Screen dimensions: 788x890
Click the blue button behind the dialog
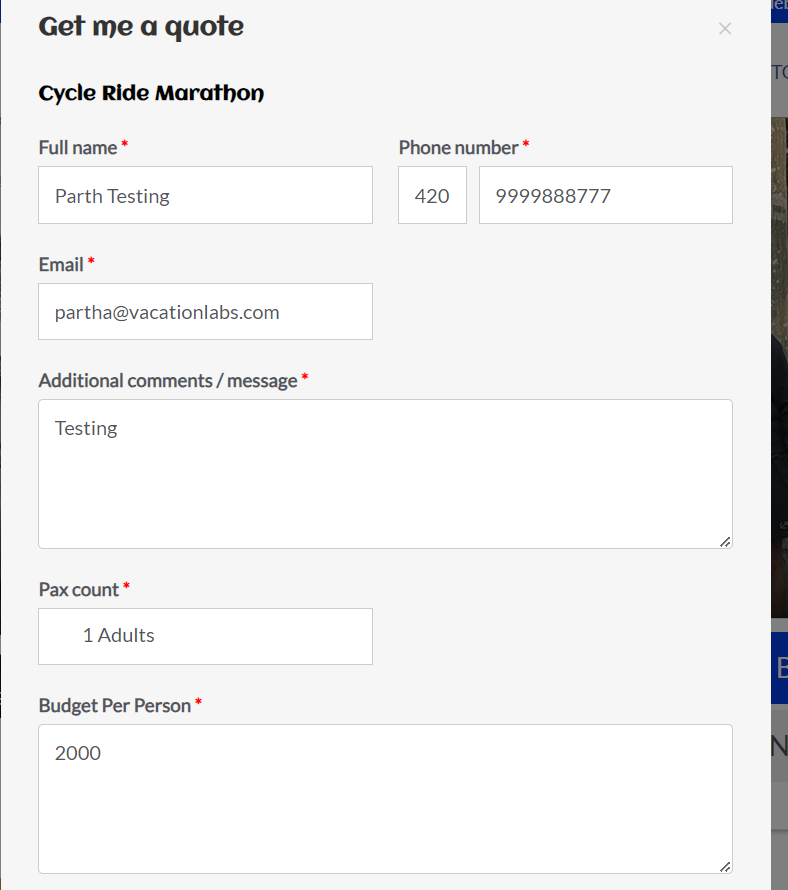[x=779, y=667]
